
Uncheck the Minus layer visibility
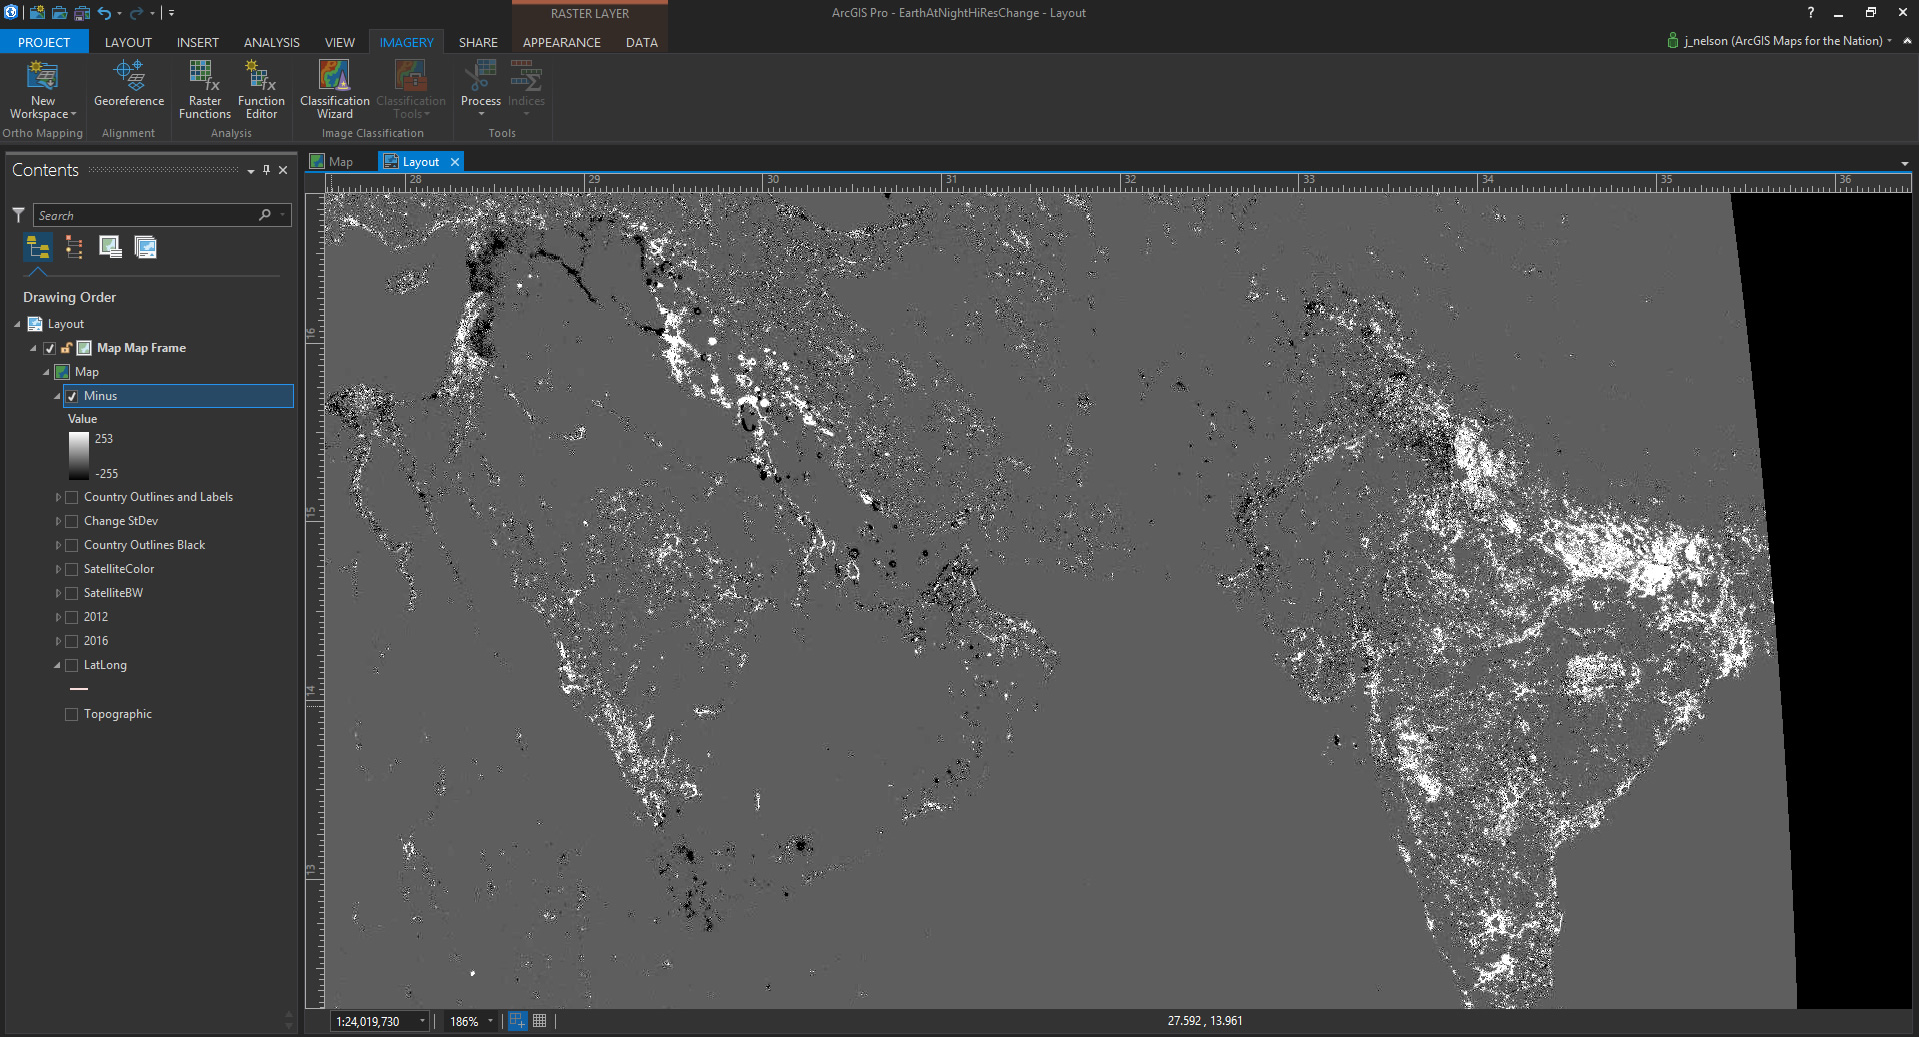tap(72, 396)
